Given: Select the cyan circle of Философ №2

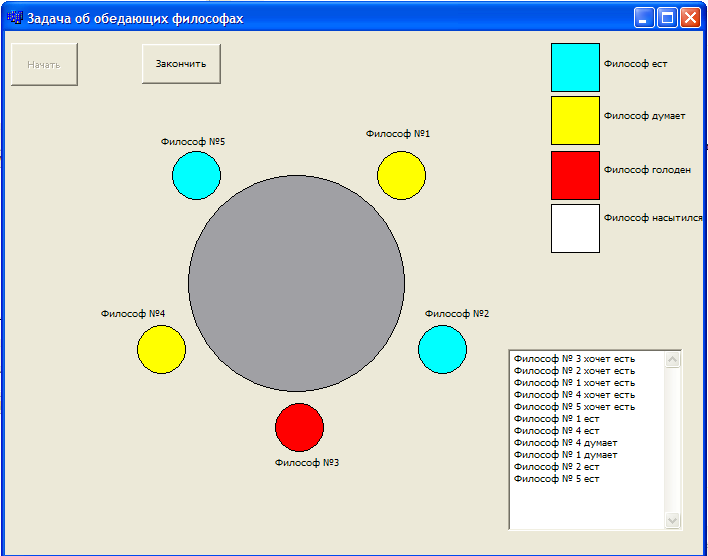Looking at the screenshot, I should pos(442,349).
